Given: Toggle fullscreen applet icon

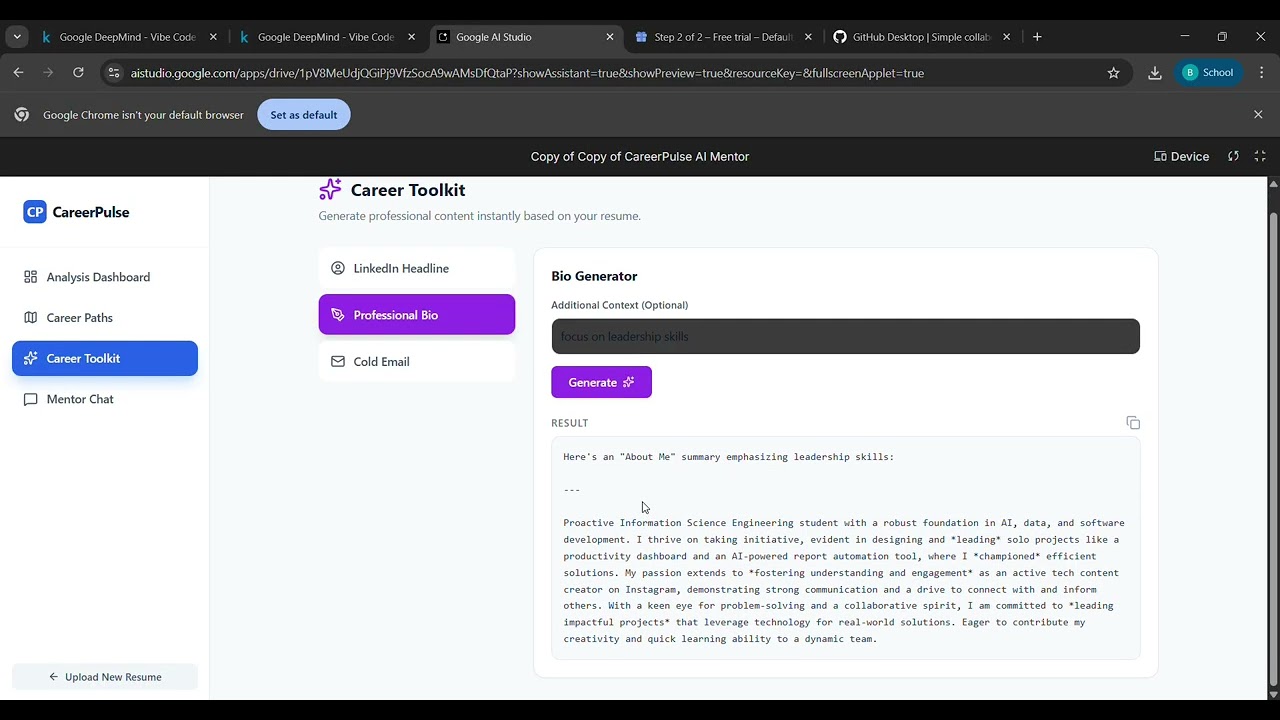Looking at the screenshot, I should point(1260,156).
